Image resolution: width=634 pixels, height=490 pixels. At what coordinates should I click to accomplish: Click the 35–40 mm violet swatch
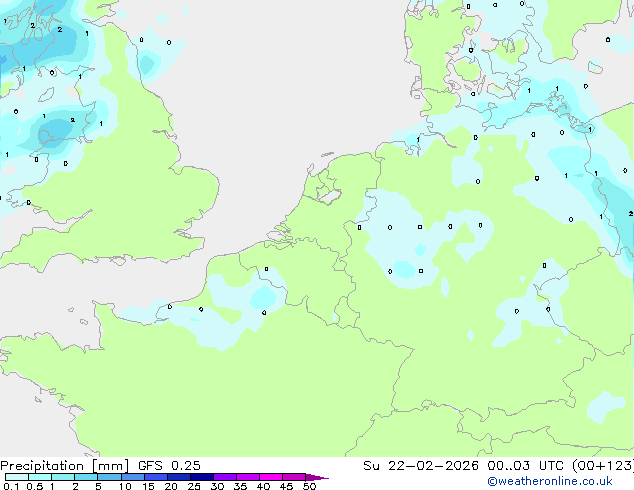click(x=248, y=477)
